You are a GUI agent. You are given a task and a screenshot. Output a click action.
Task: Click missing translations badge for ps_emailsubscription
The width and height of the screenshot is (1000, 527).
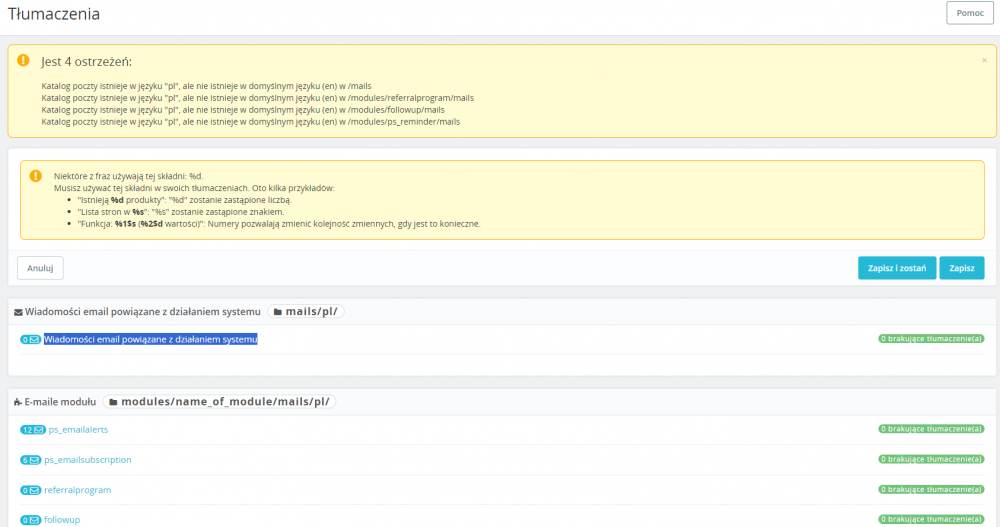click(931, 459)
